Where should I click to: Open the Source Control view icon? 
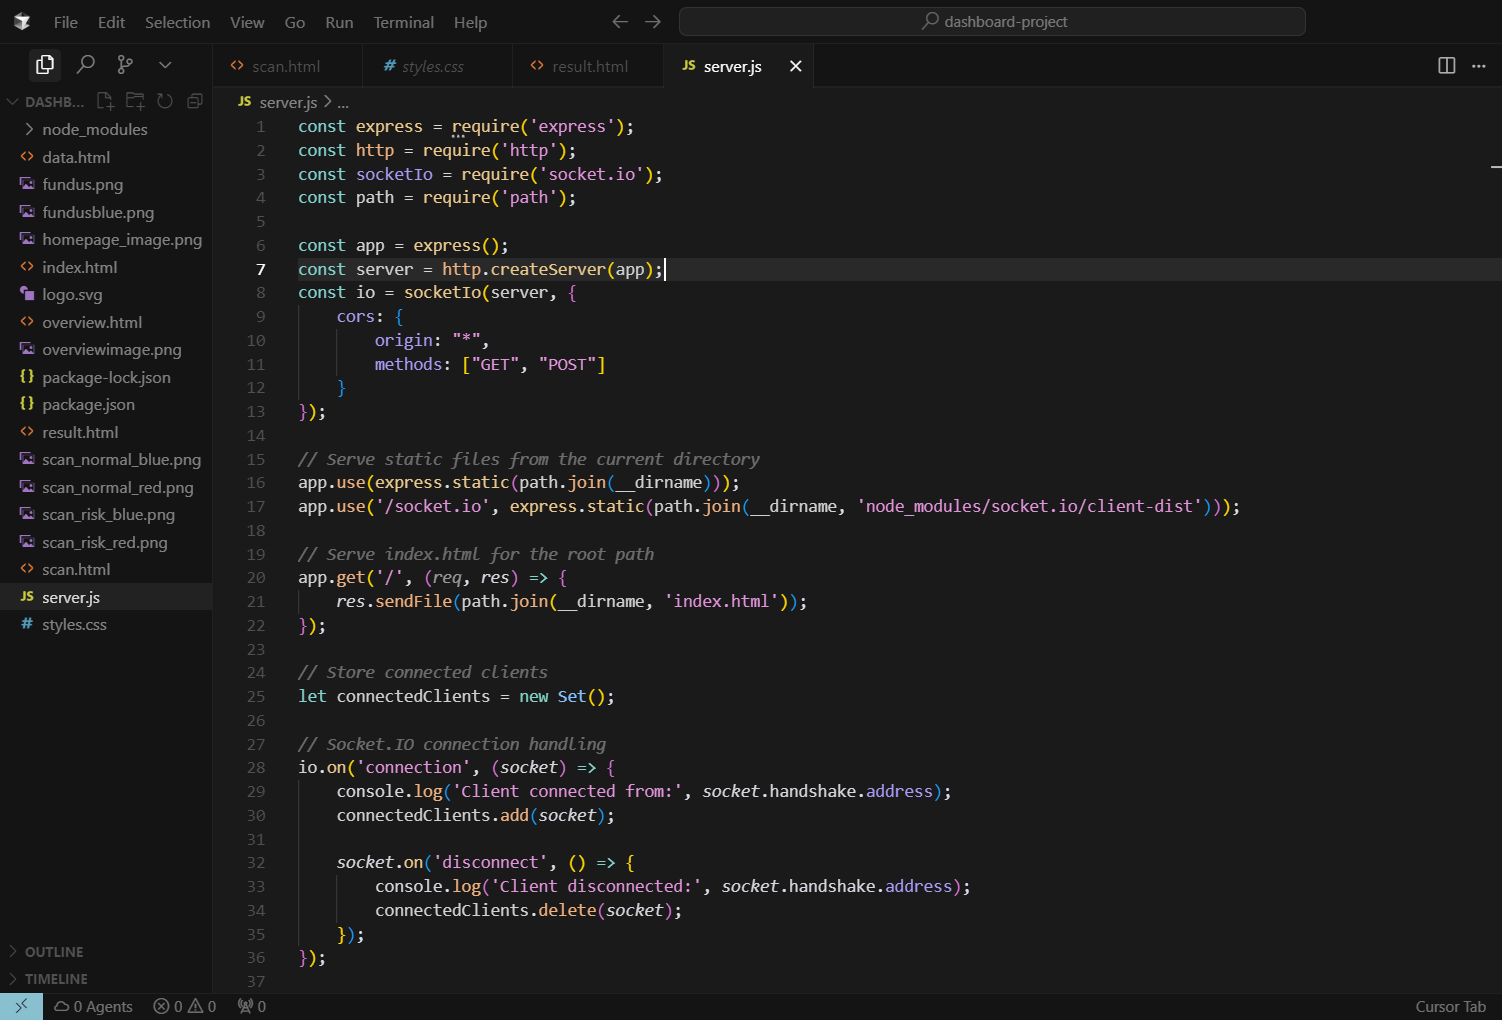(125, 65)
